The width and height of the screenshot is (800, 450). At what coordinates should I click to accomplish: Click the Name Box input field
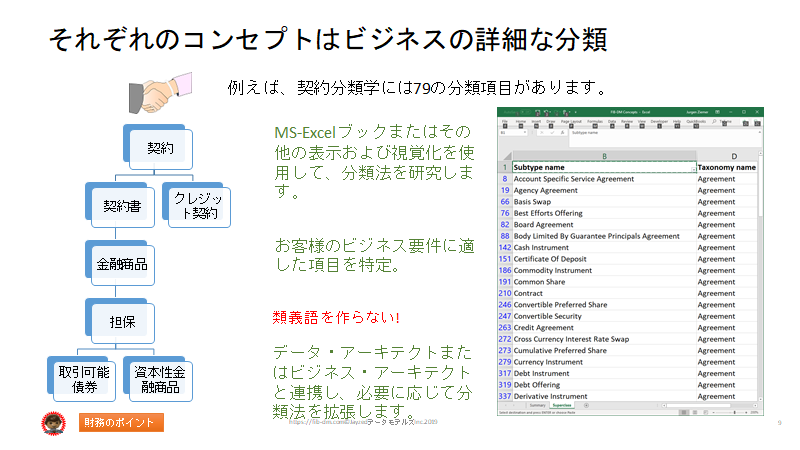513,133
